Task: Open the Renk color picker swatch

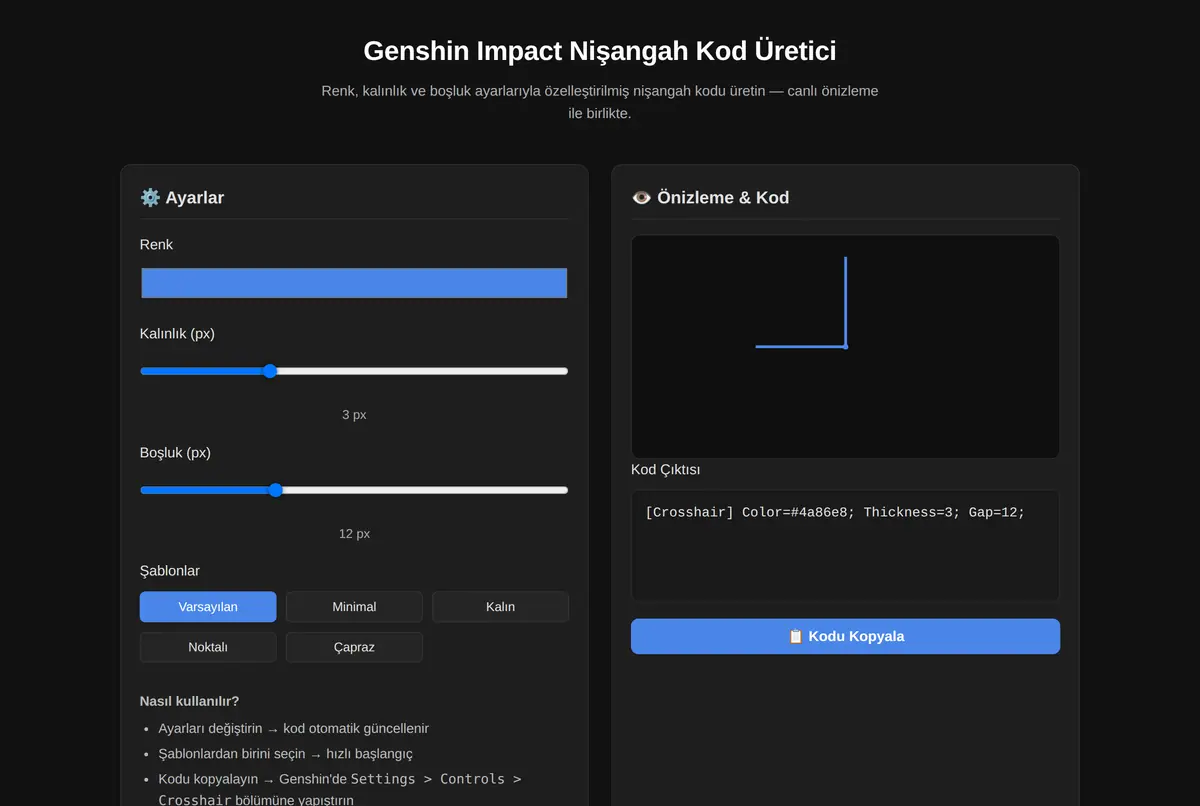Action: (354, 283)
